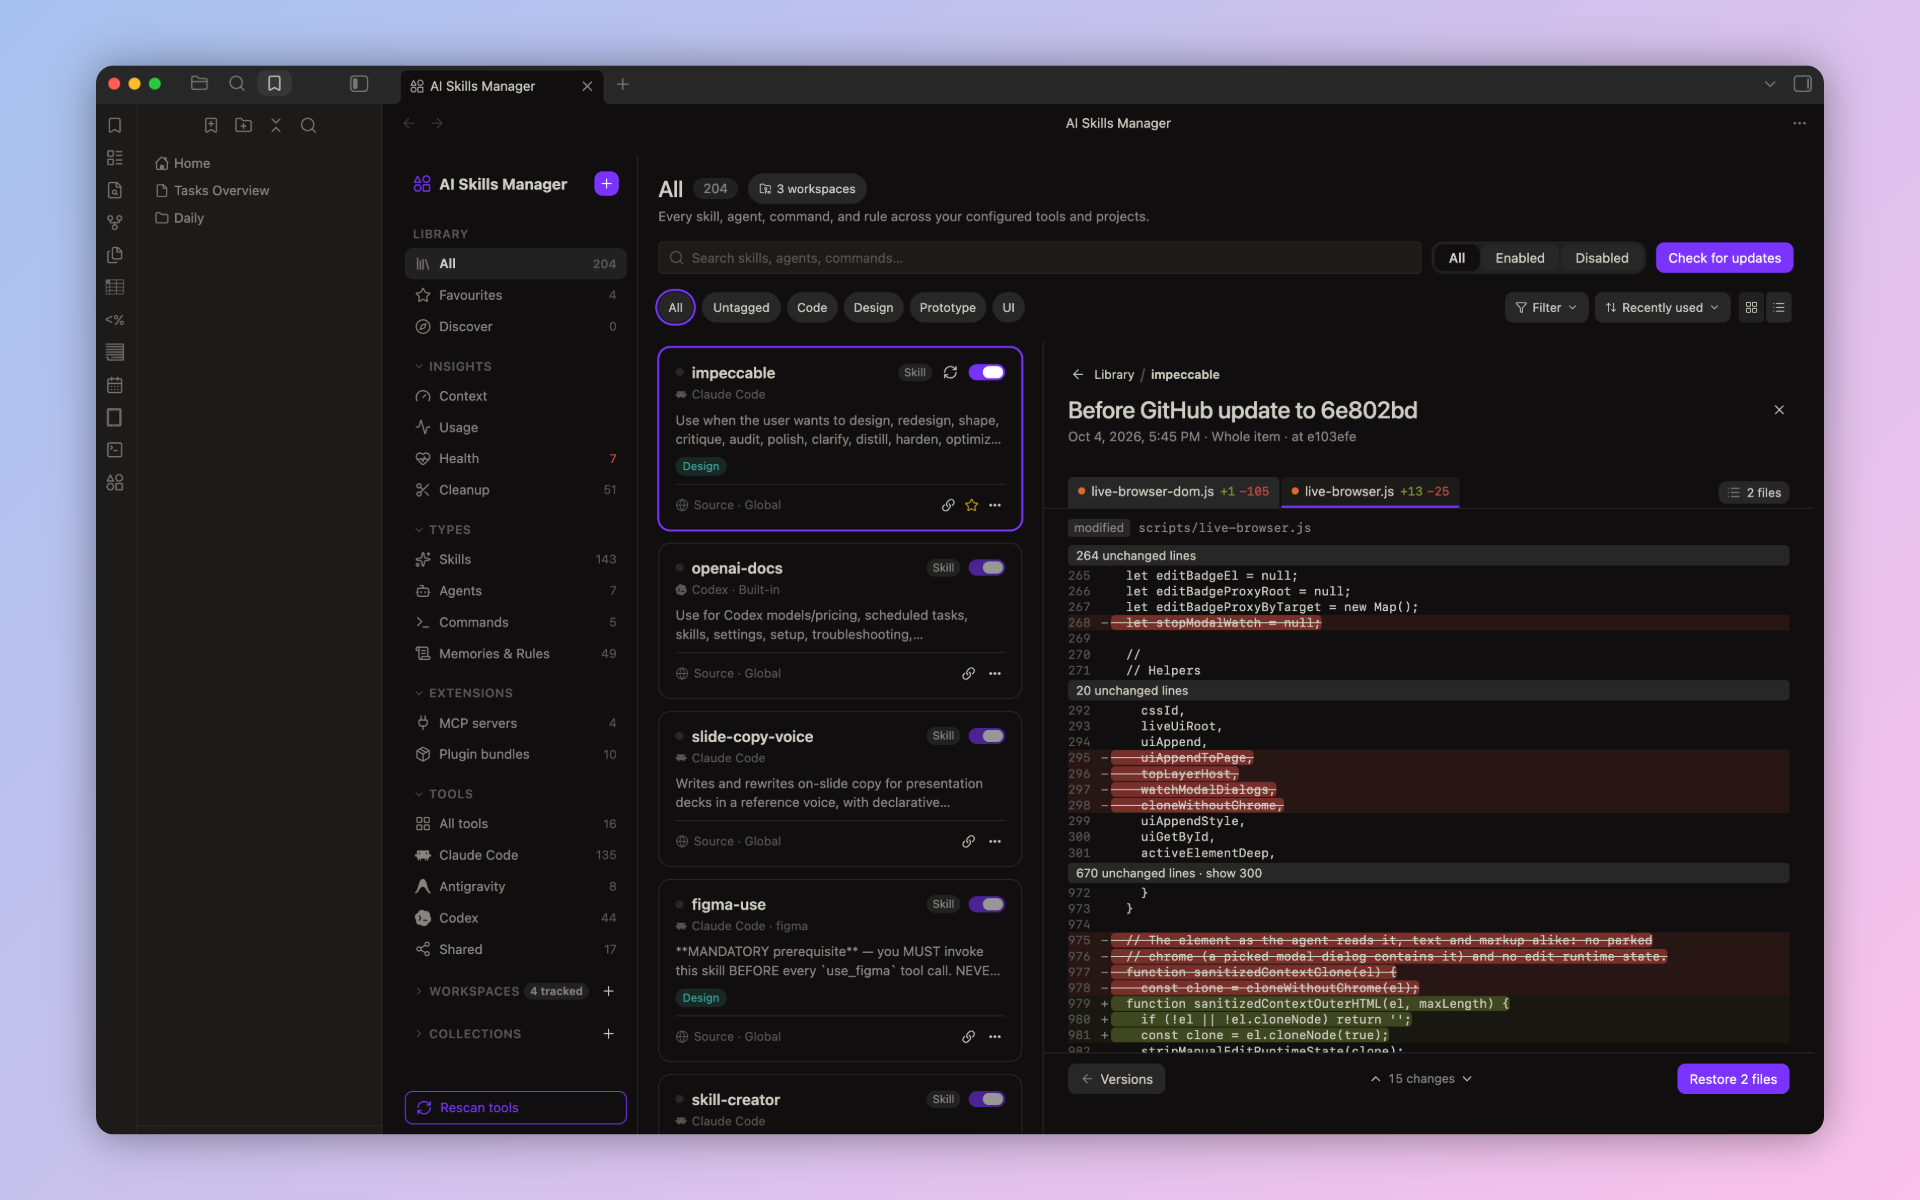Switch to live-browser.js file tab
This screenshot has height=1200, width=1920.
[x=1370, y=492]
